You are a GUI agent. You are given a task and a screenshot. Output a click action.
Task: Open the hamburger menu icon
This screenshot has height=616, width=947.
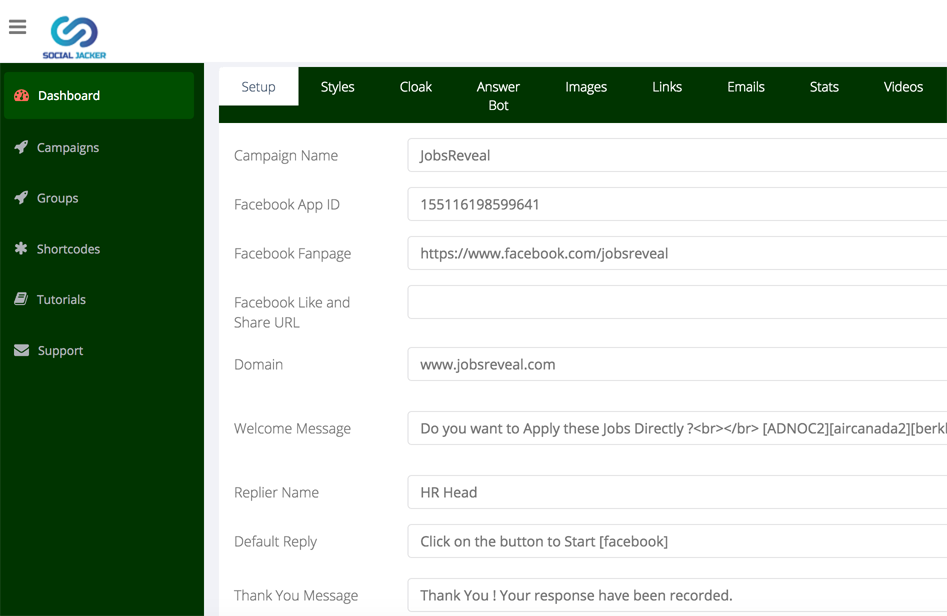(18, 27)
